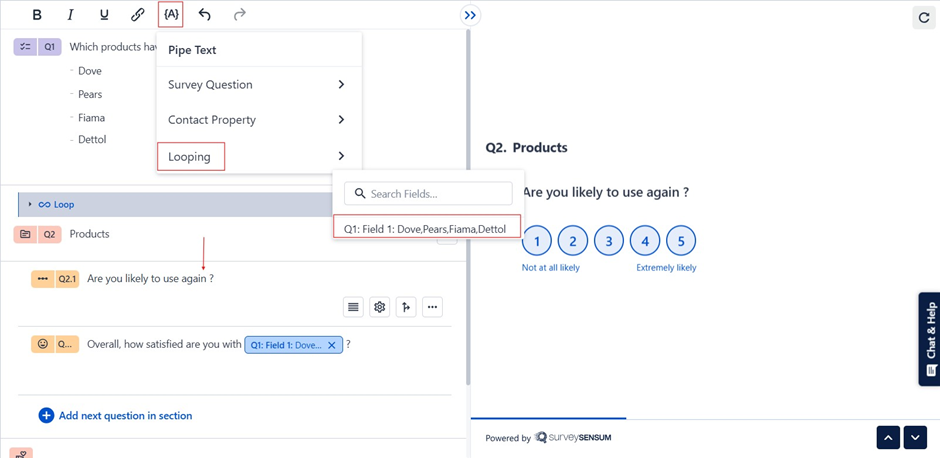Open the Contact Property submenu
Viewport: 940px width, 458px height.
click(258, 120)
